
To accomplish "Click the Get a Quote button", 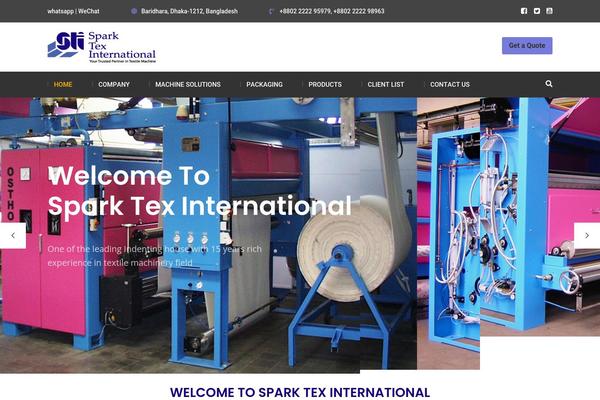I will [527, 46].
